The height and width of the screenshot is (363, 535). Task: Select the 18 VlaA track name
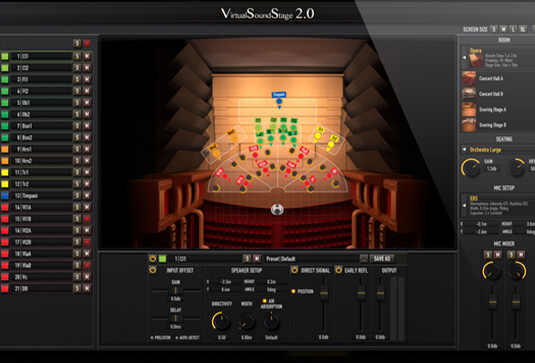point(42,253)
